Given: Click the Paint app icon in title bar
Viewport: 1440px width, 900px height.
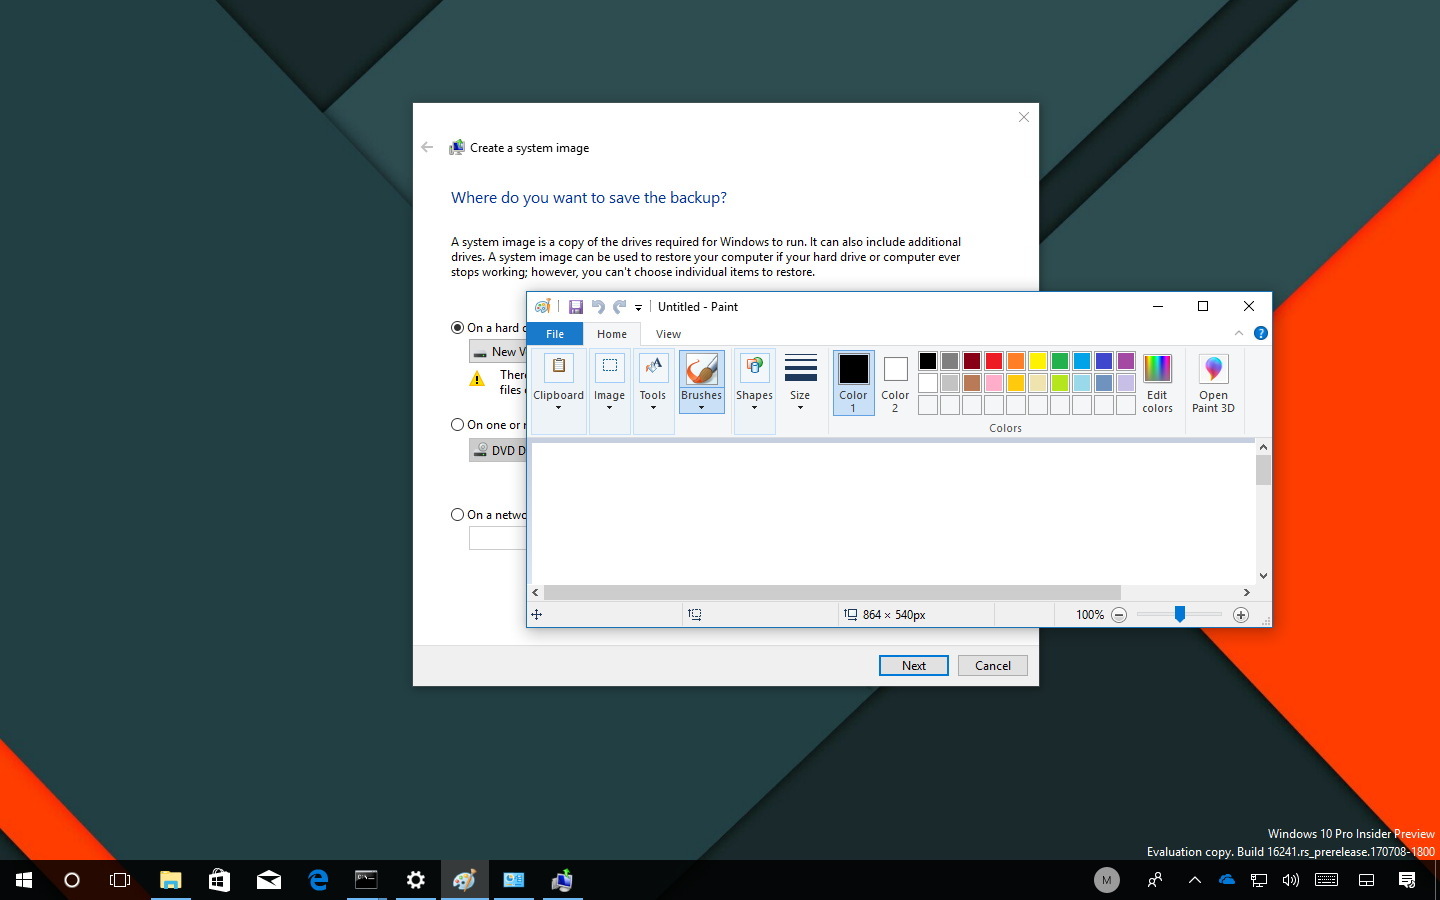Looking at the screenshot, I should 543,307.
